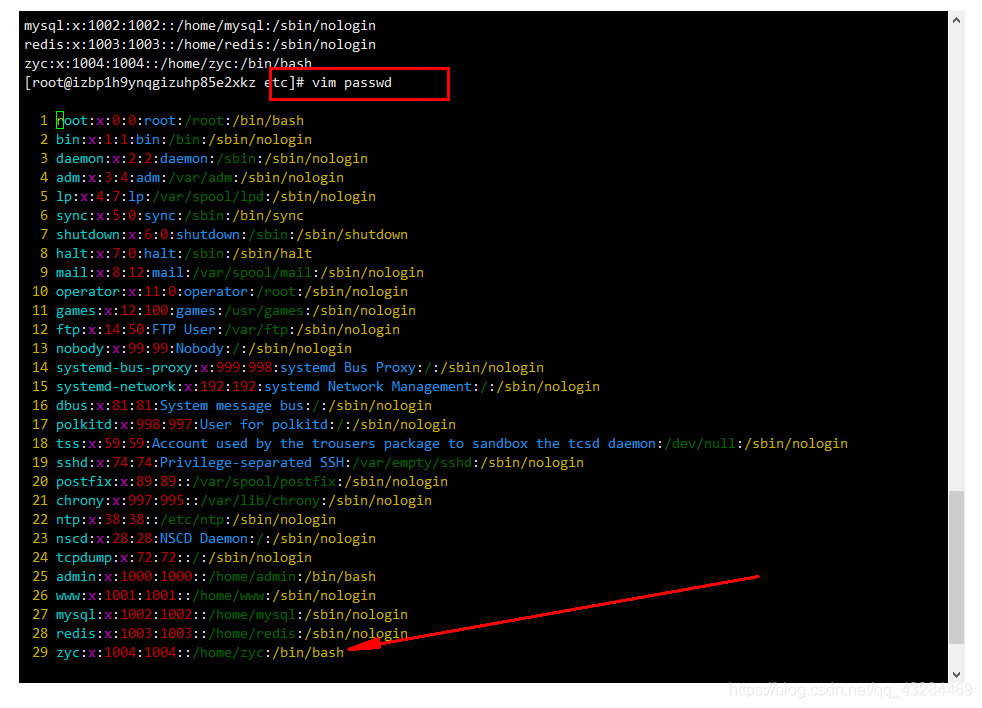Screen dimensions: 982x708
Task: Click the operator:x:11:0 entry
Action: [232, 291]
